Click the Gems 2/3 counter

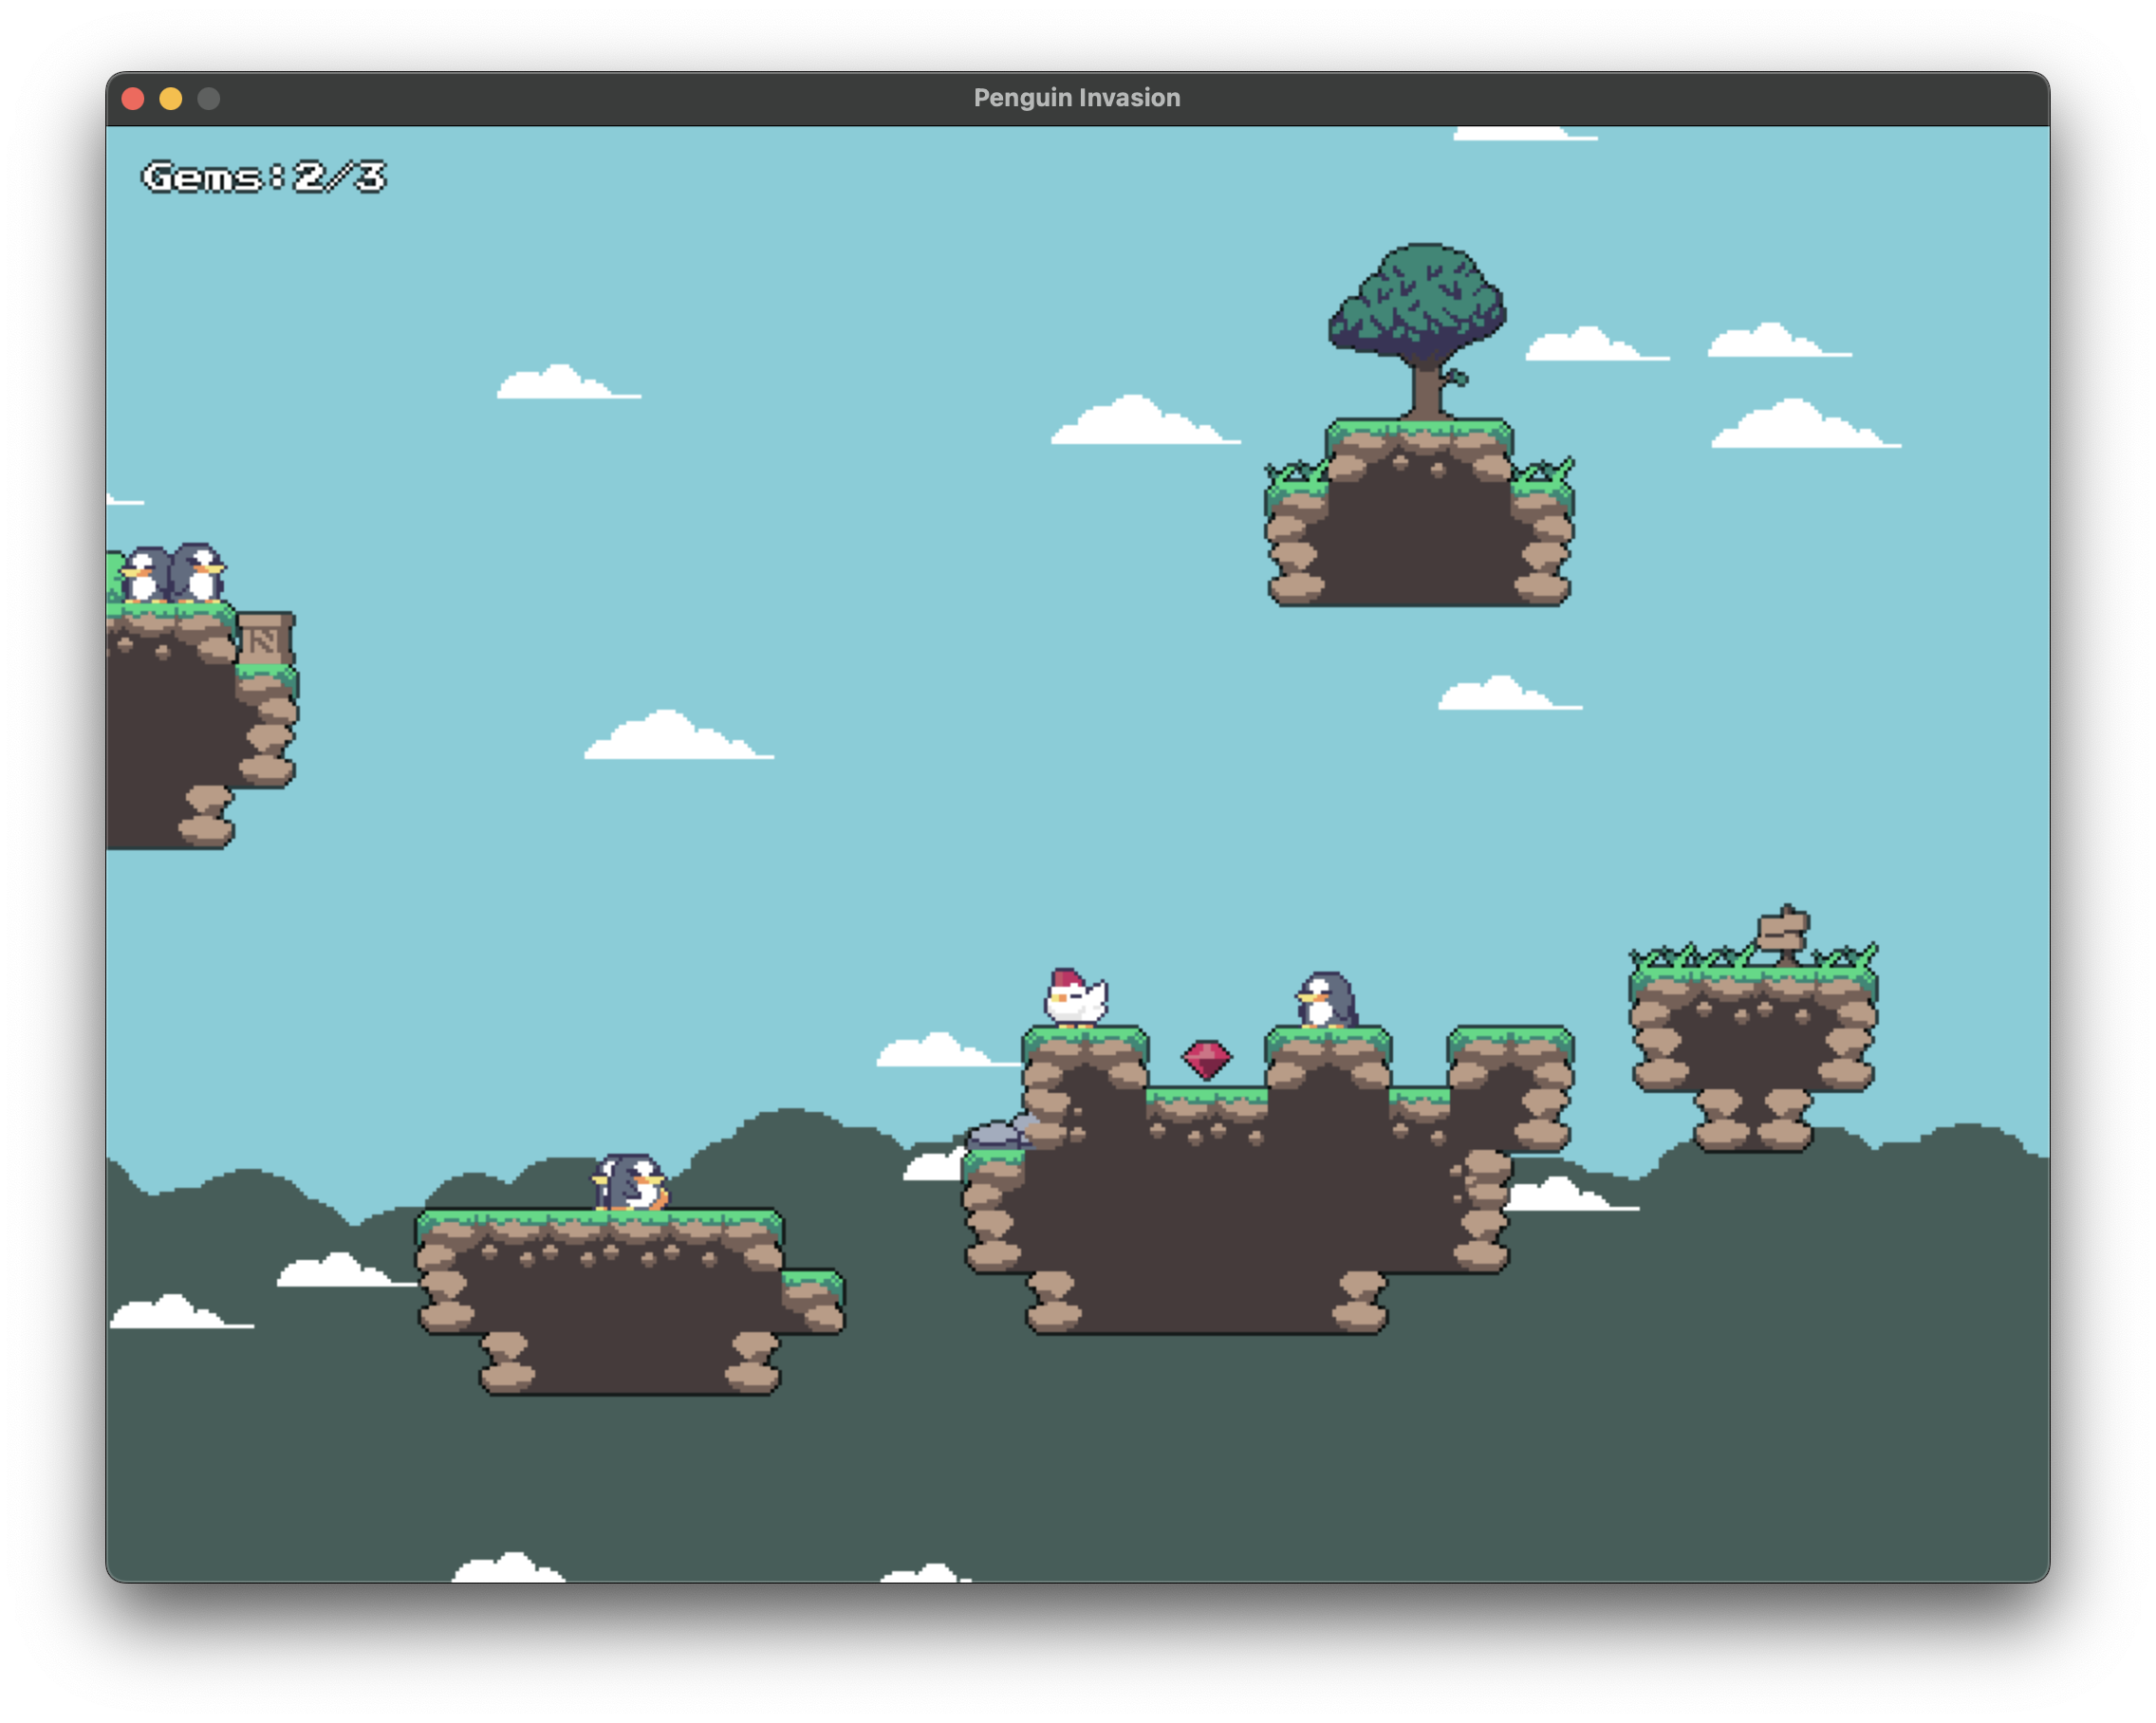pyautogui.click(x=264, y=178)
